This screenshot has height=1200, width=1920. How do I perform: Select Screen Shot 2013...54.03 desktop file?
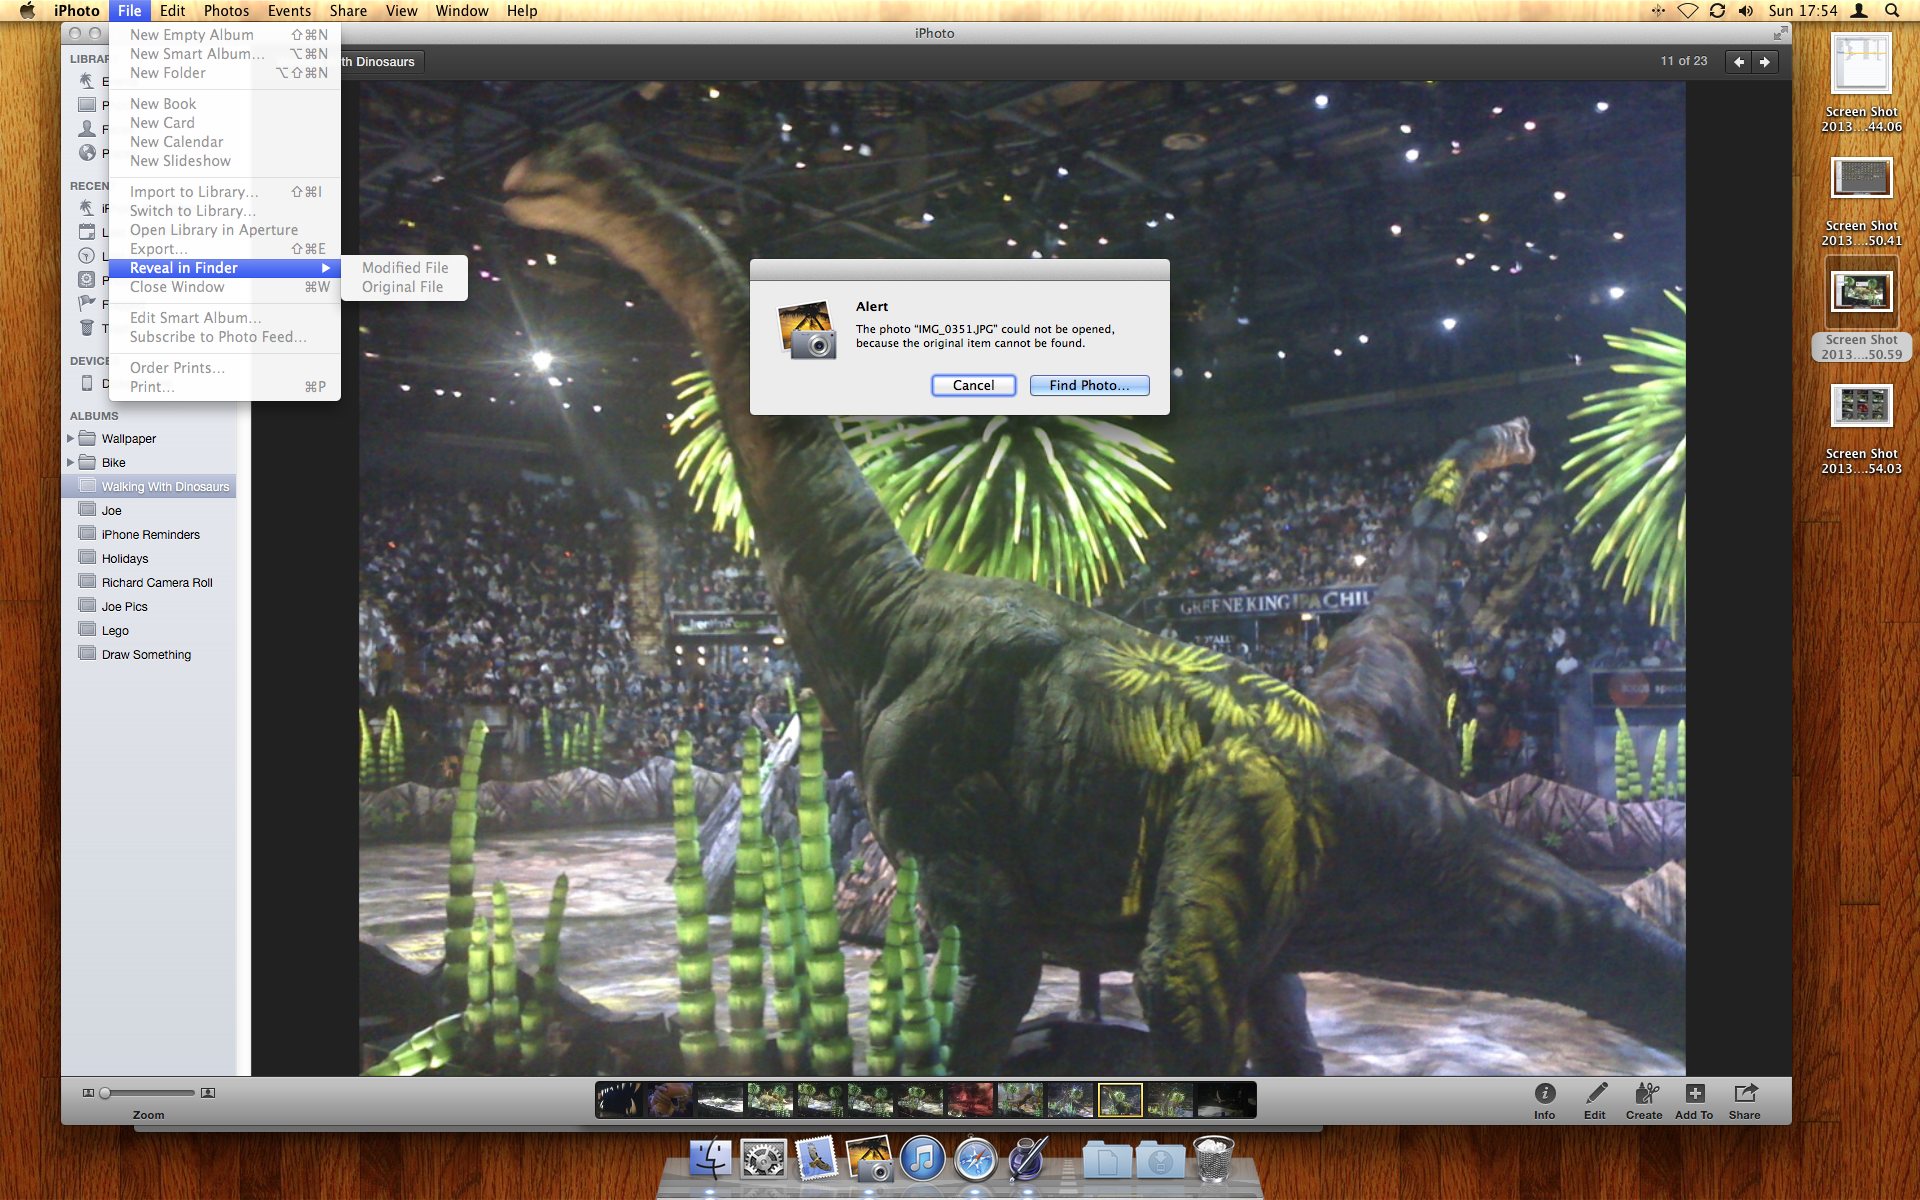[x=1861, y=428]
